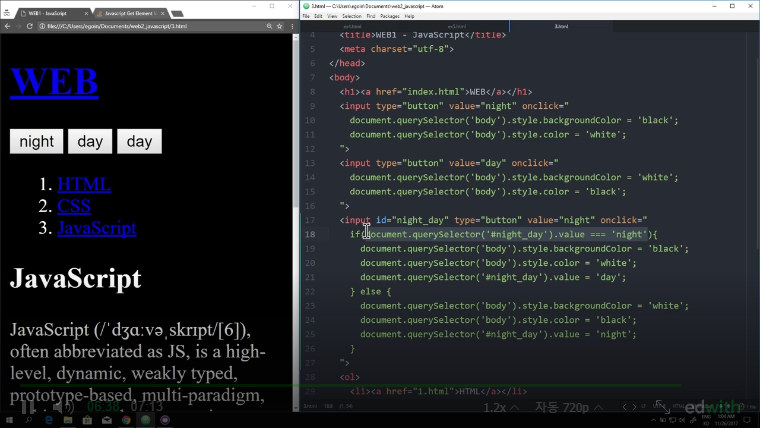The height and width of the screenshot is (428, 760).
Task: Open the Windows Start menu
Action: tap(9, 420)
